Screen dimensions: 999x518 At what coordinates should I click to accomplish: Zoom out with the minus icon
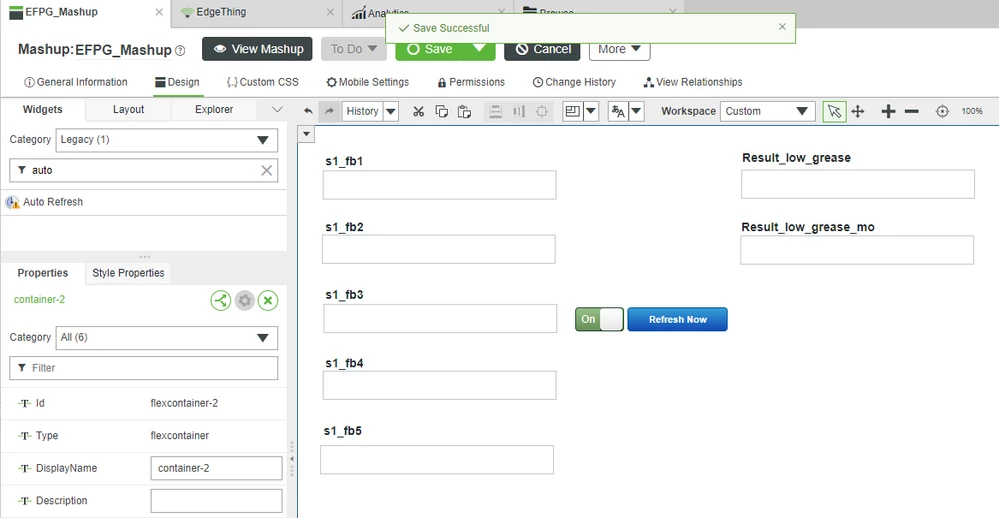tap(912, 111)
